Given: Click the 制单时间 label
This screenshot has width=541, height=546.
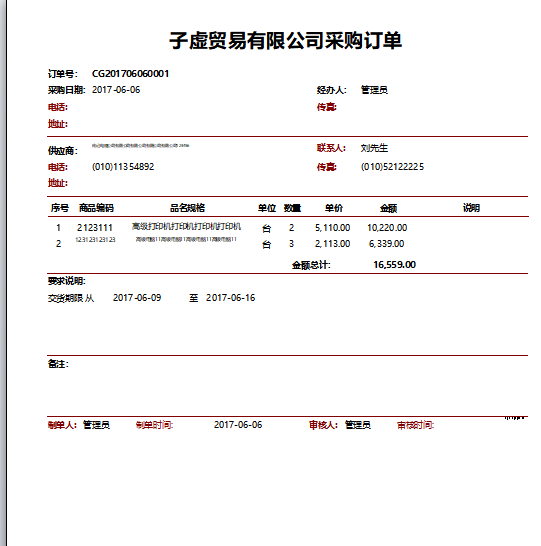Looking at the screenshot, I should click(x=155, y=425).
